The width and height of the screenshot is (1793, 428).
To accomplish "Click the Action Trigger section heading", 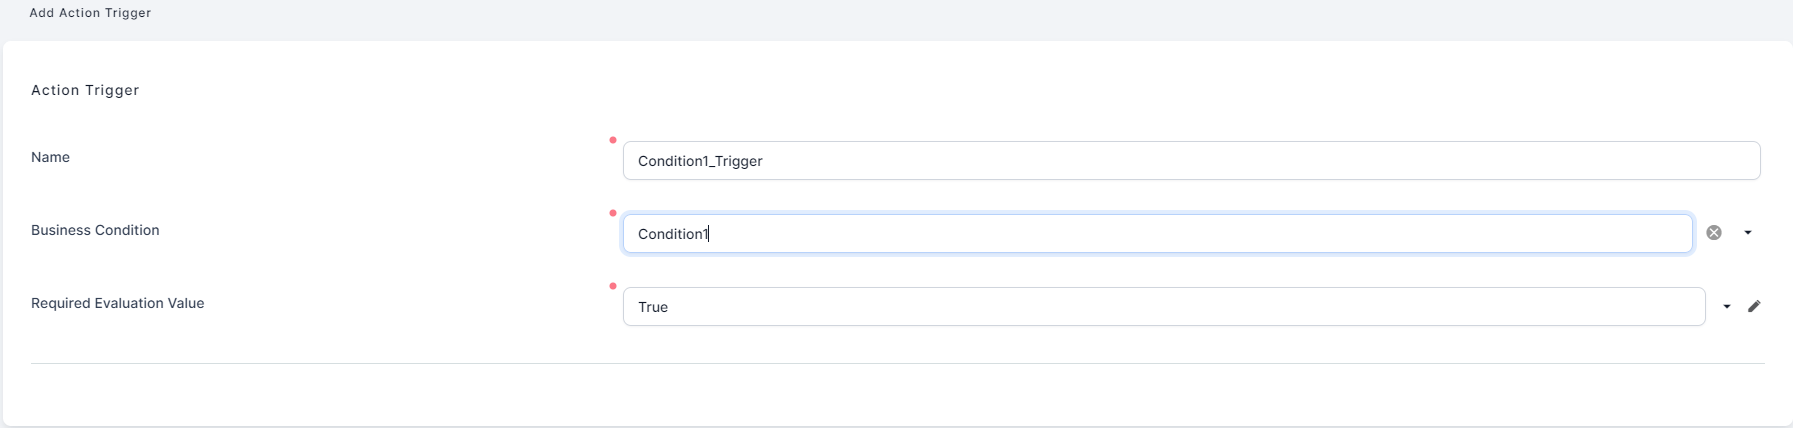I will [85, 90].
